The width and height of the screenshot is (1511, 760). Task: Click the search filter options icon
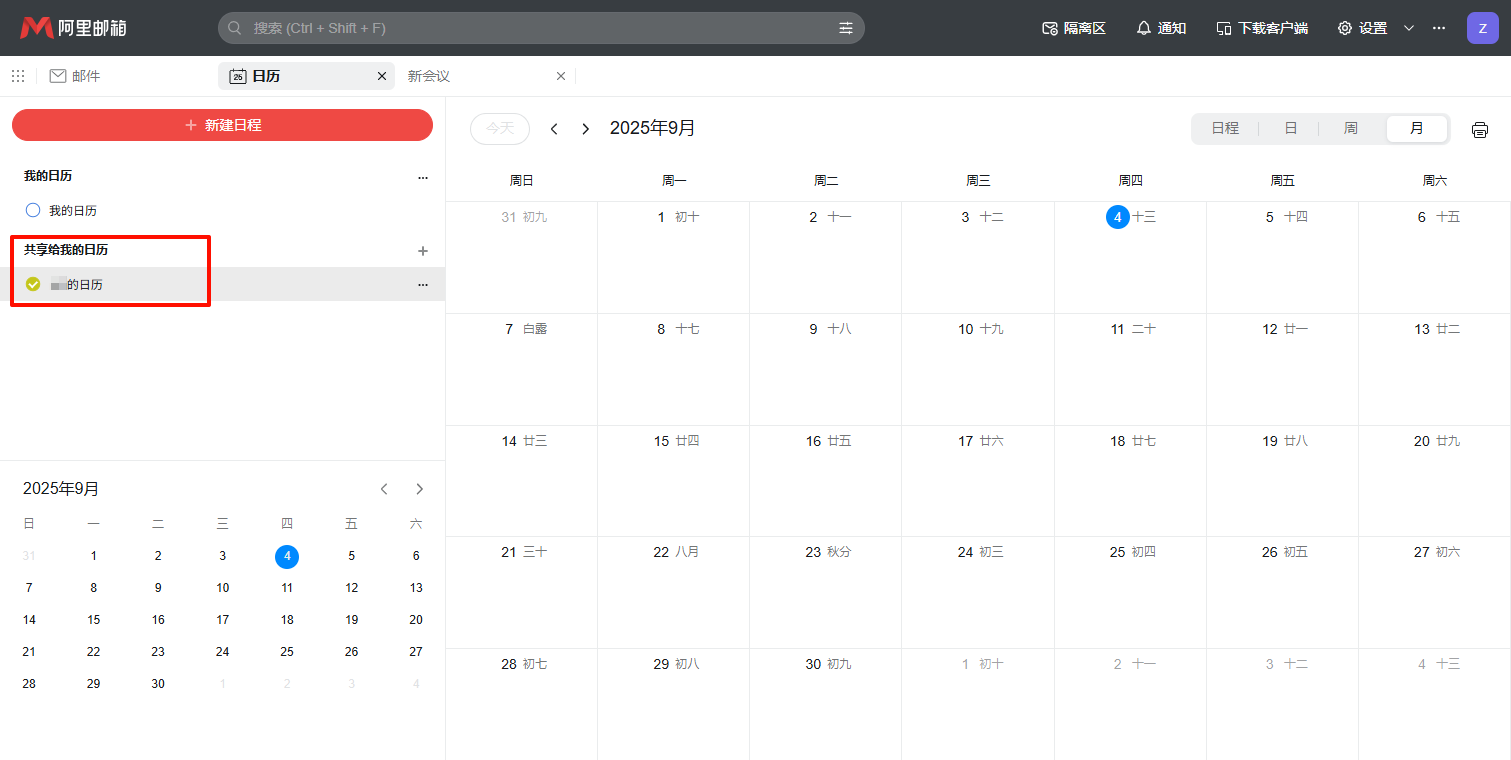click(x=846, y=28)
